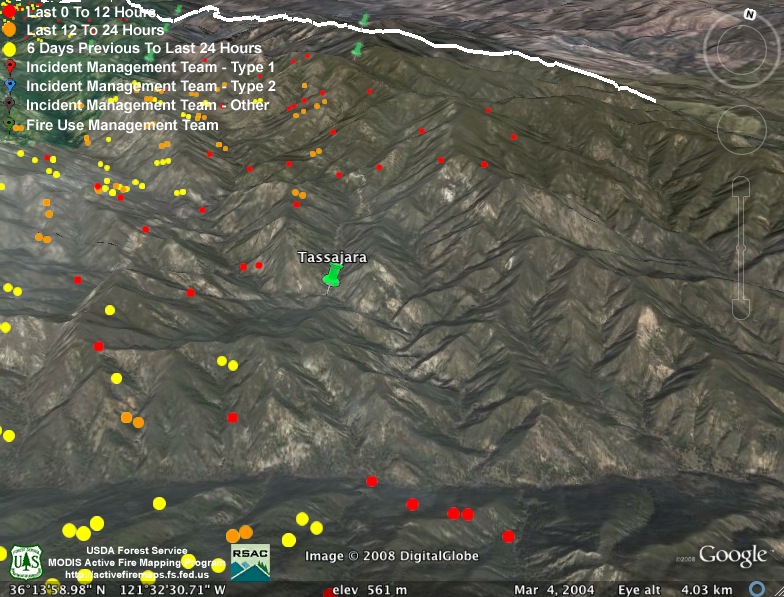Click the Mar 4, 2004 imagery date
784x597 pixels.
(554, 589)
